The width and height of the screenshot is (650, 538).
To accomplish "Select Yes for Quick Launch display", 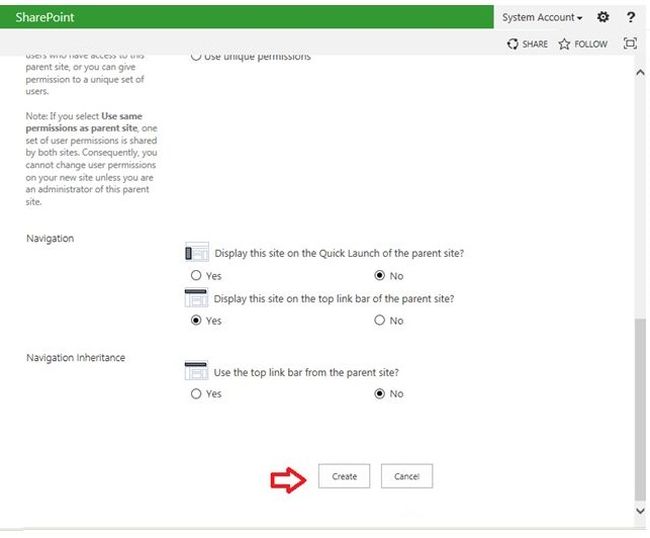I will click(x=196, y=276).
